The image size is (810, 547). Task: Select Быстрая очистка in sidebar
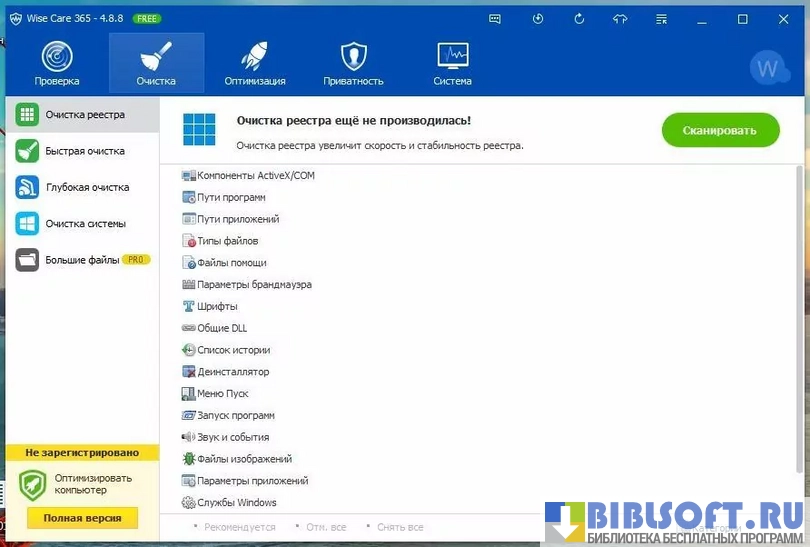[x=84, y=151]
